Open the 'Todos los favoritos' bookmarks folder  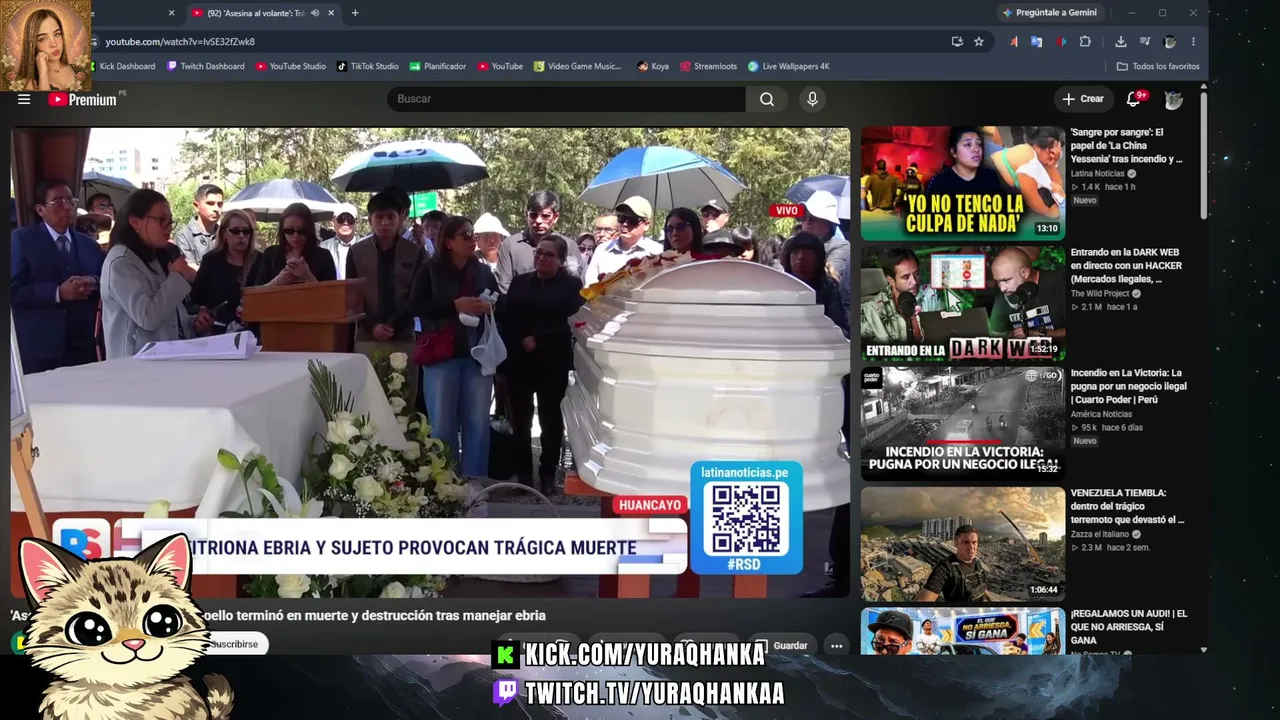pyautogui.click(x=1158, y=66)
